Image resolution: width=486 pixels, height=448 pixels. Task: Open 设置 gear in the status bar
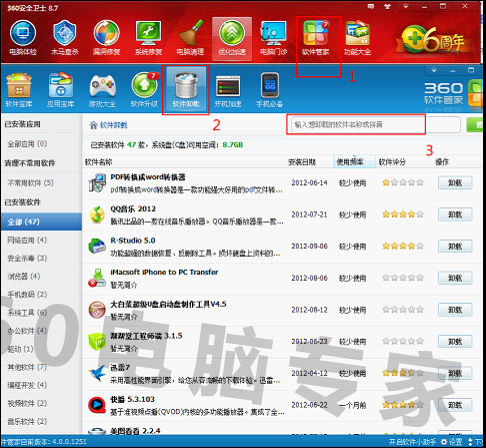(x=452, y=442)
